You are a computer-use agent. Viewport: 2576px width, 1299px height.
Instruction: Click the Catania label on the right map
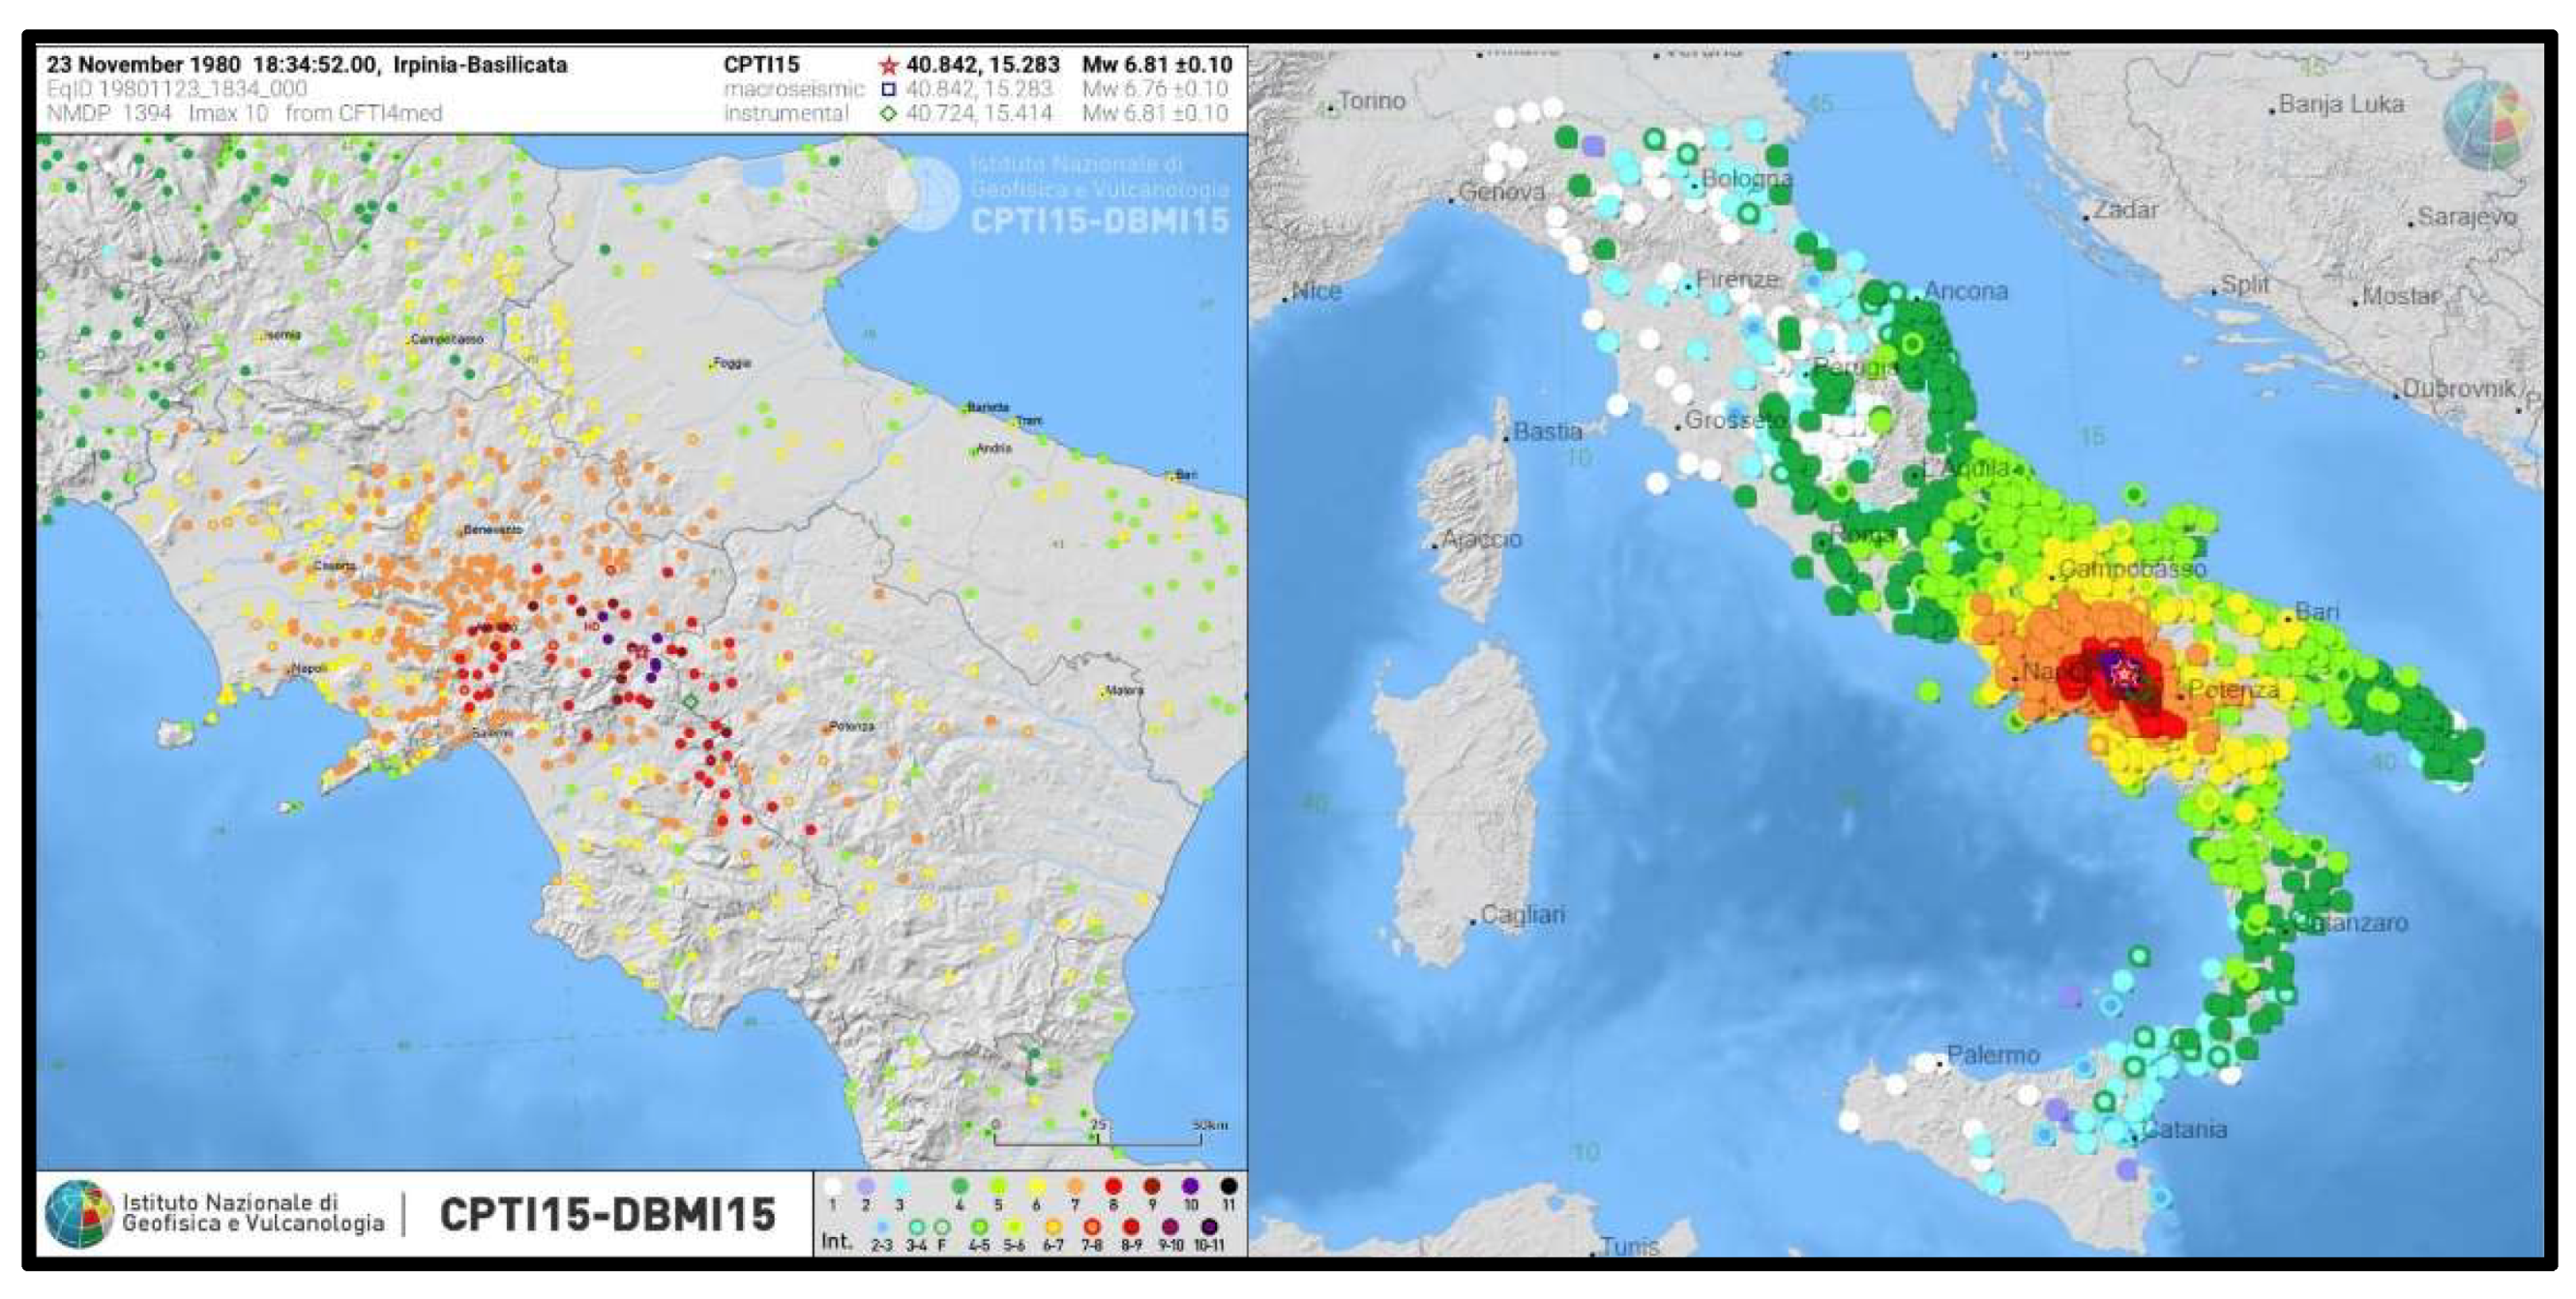coord(2185,1129)
